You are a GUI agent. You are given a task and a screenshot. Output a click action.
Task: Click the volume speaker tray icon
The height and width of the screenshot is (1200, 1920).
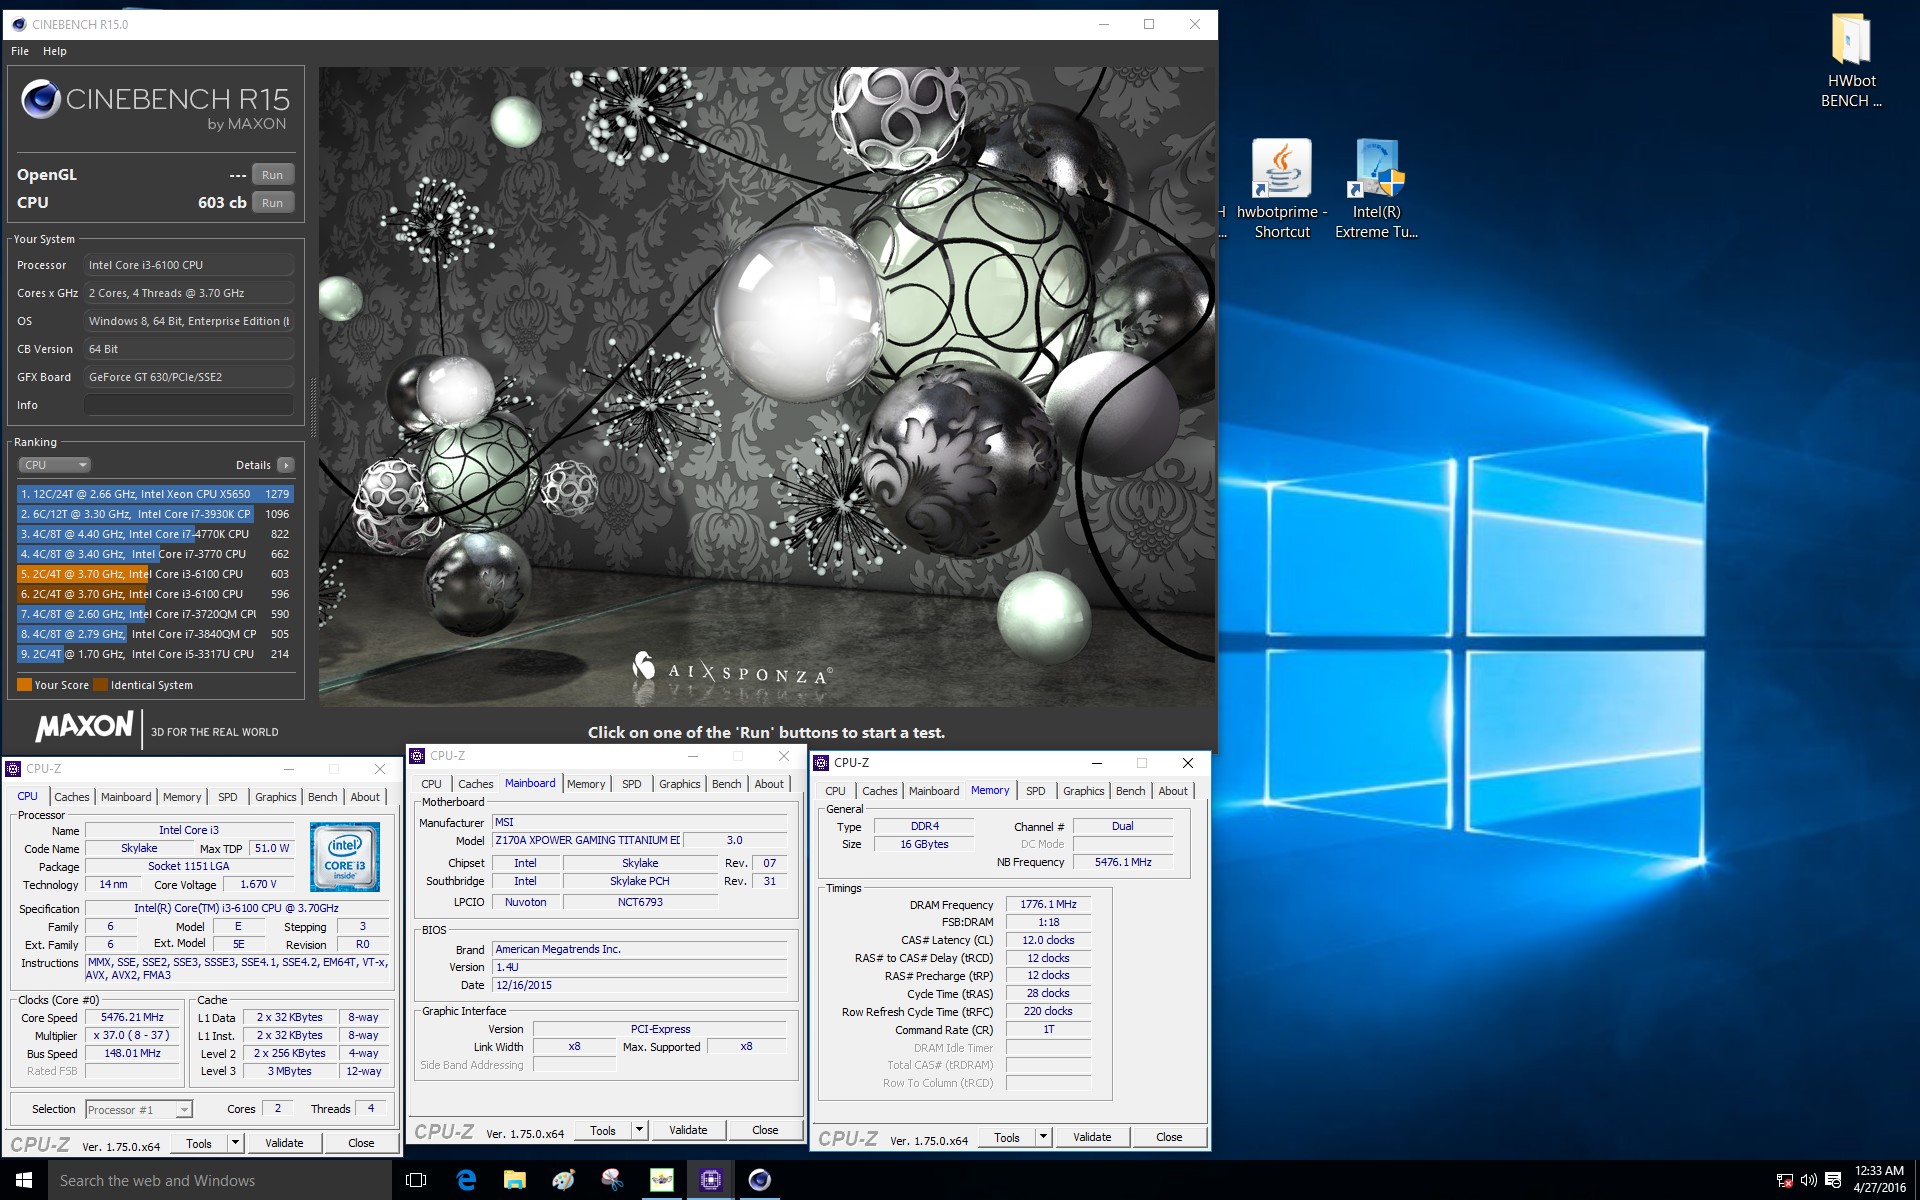[1808, 1180]
